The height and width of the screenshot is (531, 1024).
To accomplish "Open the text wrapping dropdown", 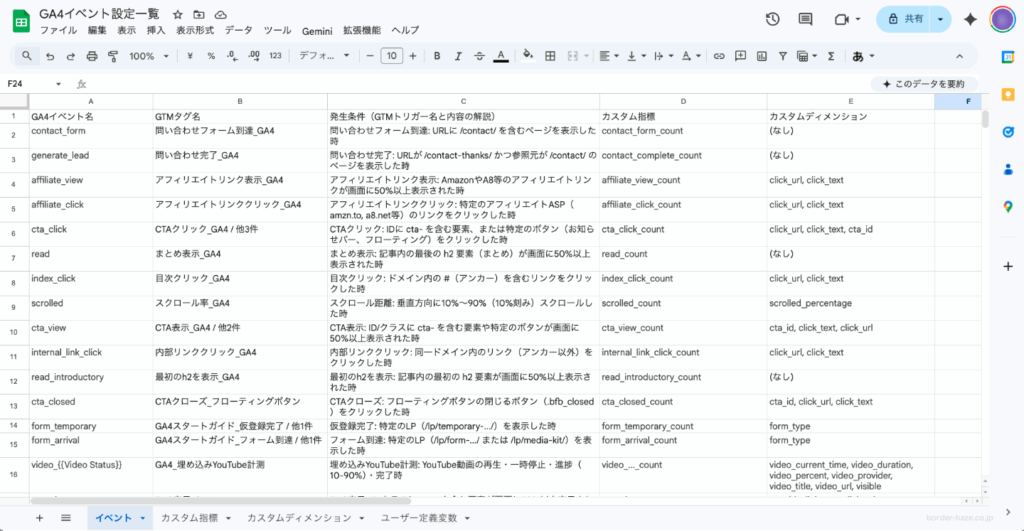I will (x=663, y=56).
